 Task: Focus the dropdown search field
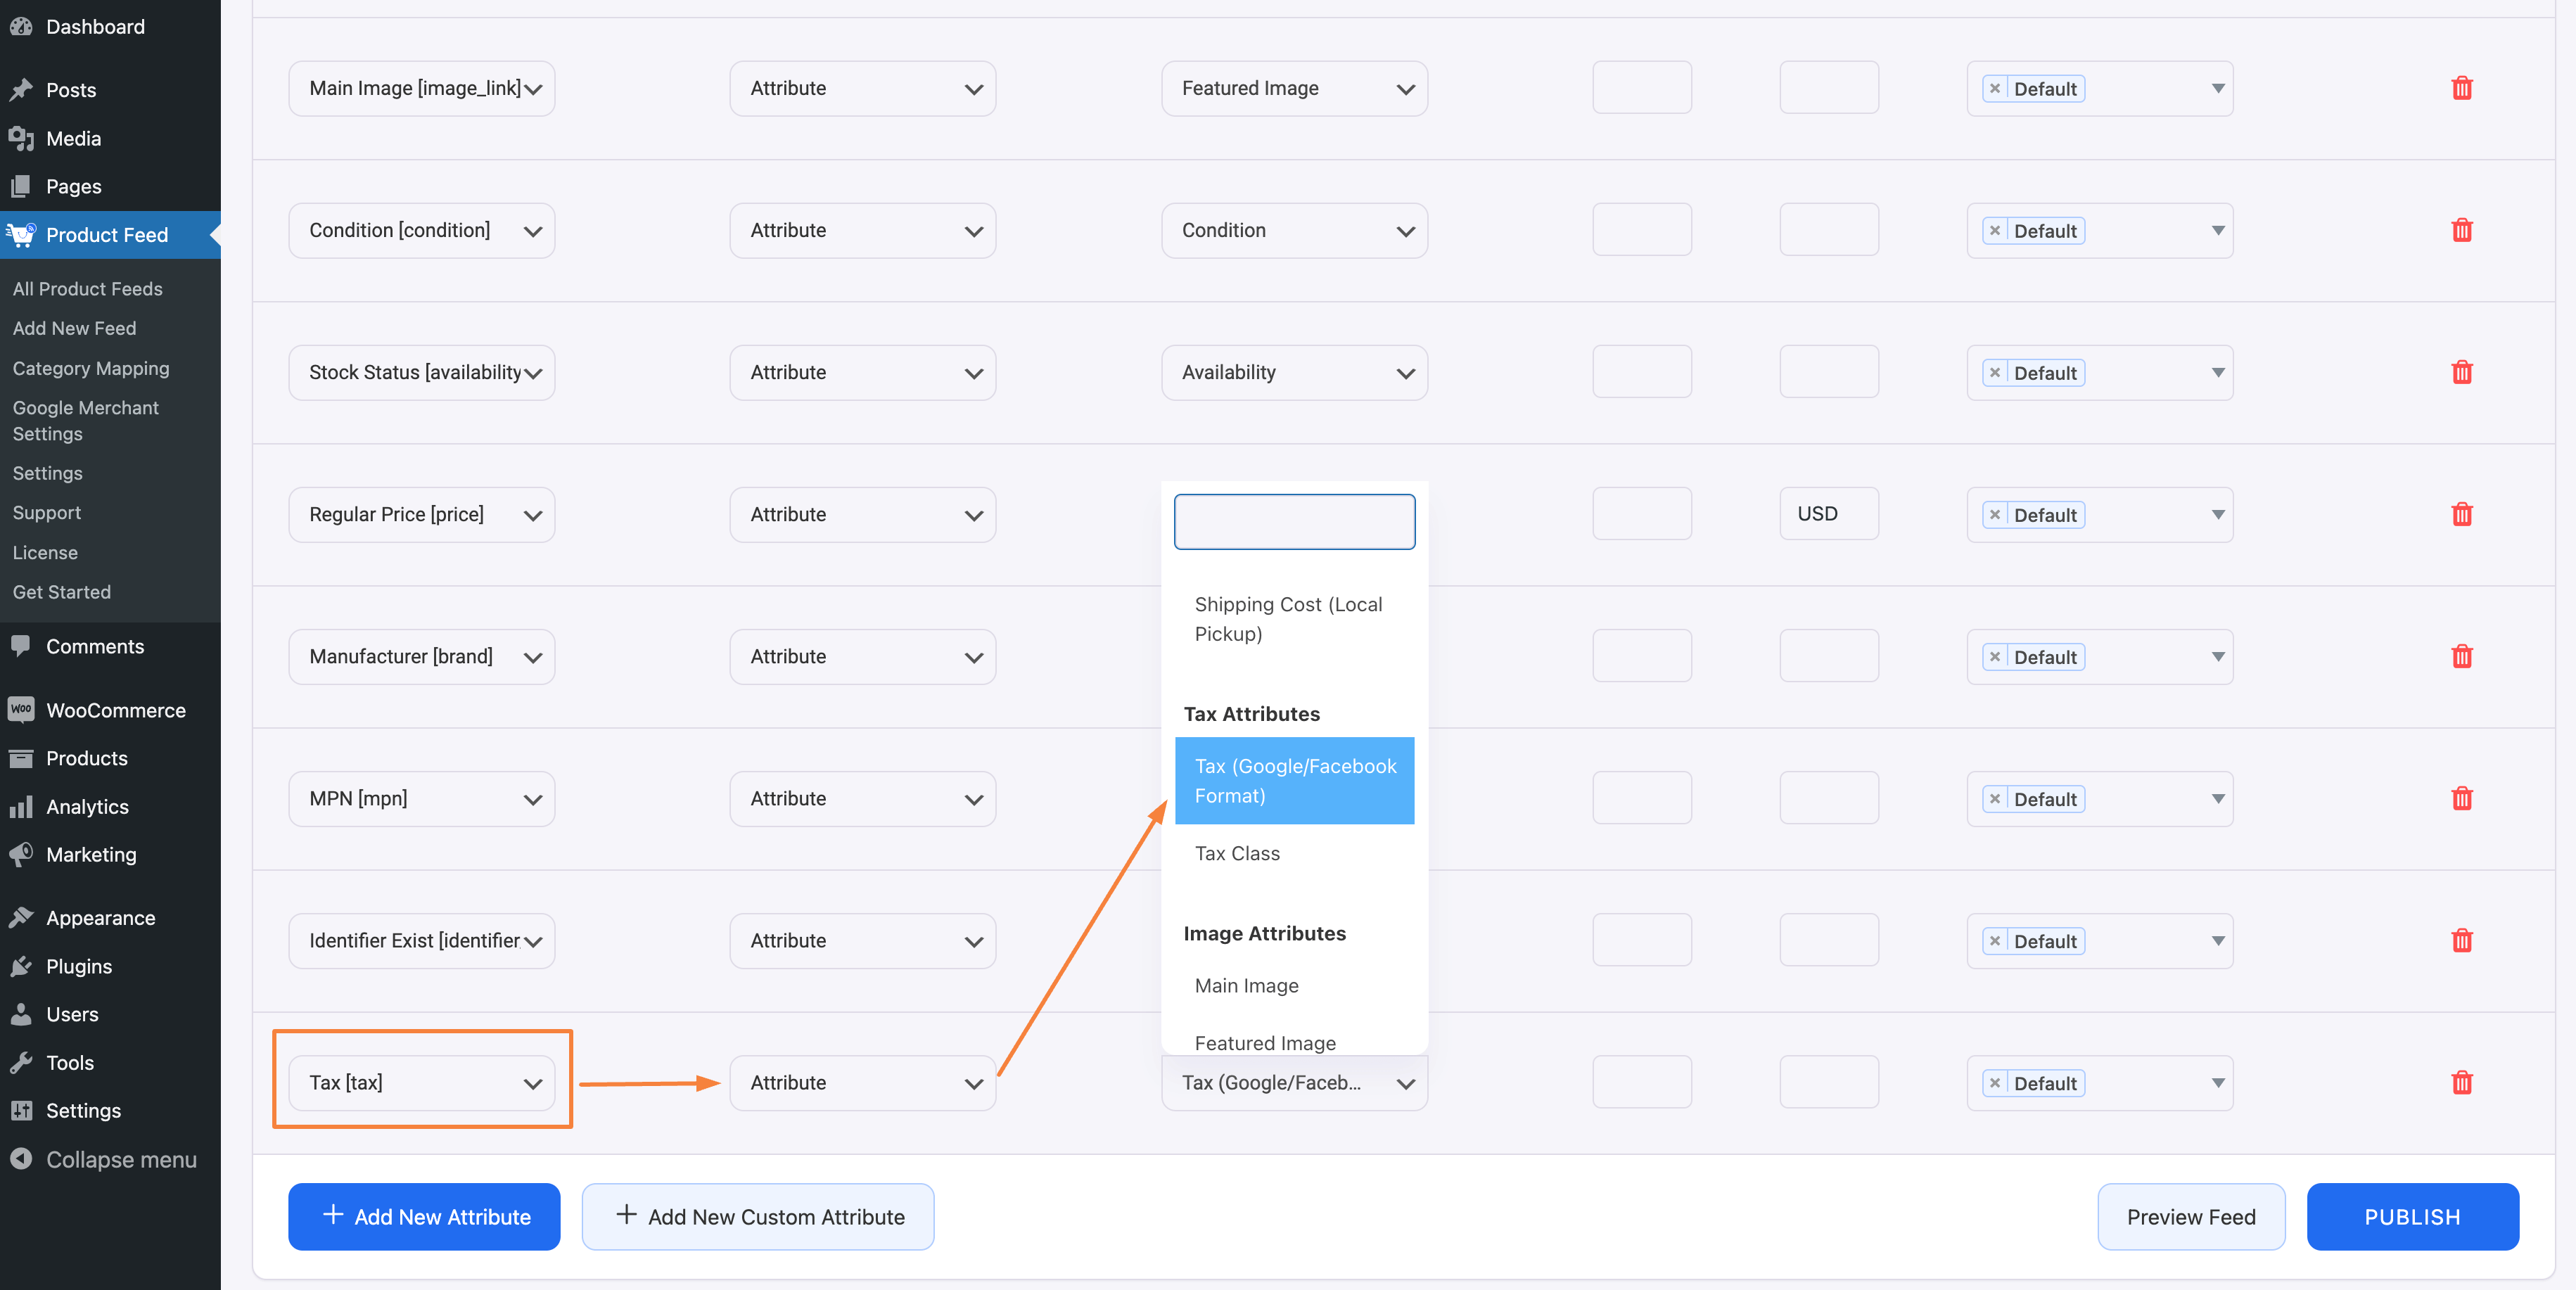pos(1294,521)
